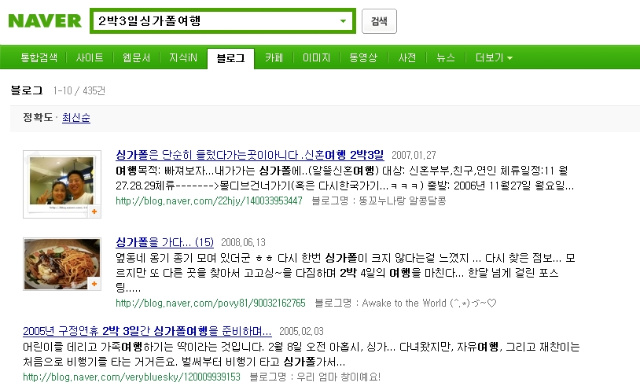Switch to the 이미지 tab

pos(316,58)
